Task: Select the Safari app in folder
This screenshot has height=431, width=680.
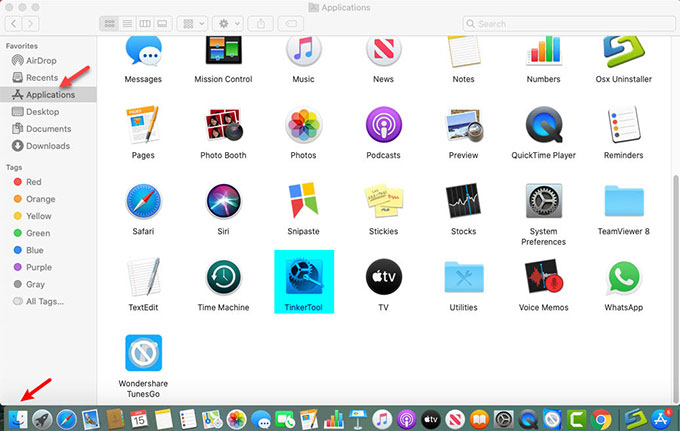Action: 143,201
